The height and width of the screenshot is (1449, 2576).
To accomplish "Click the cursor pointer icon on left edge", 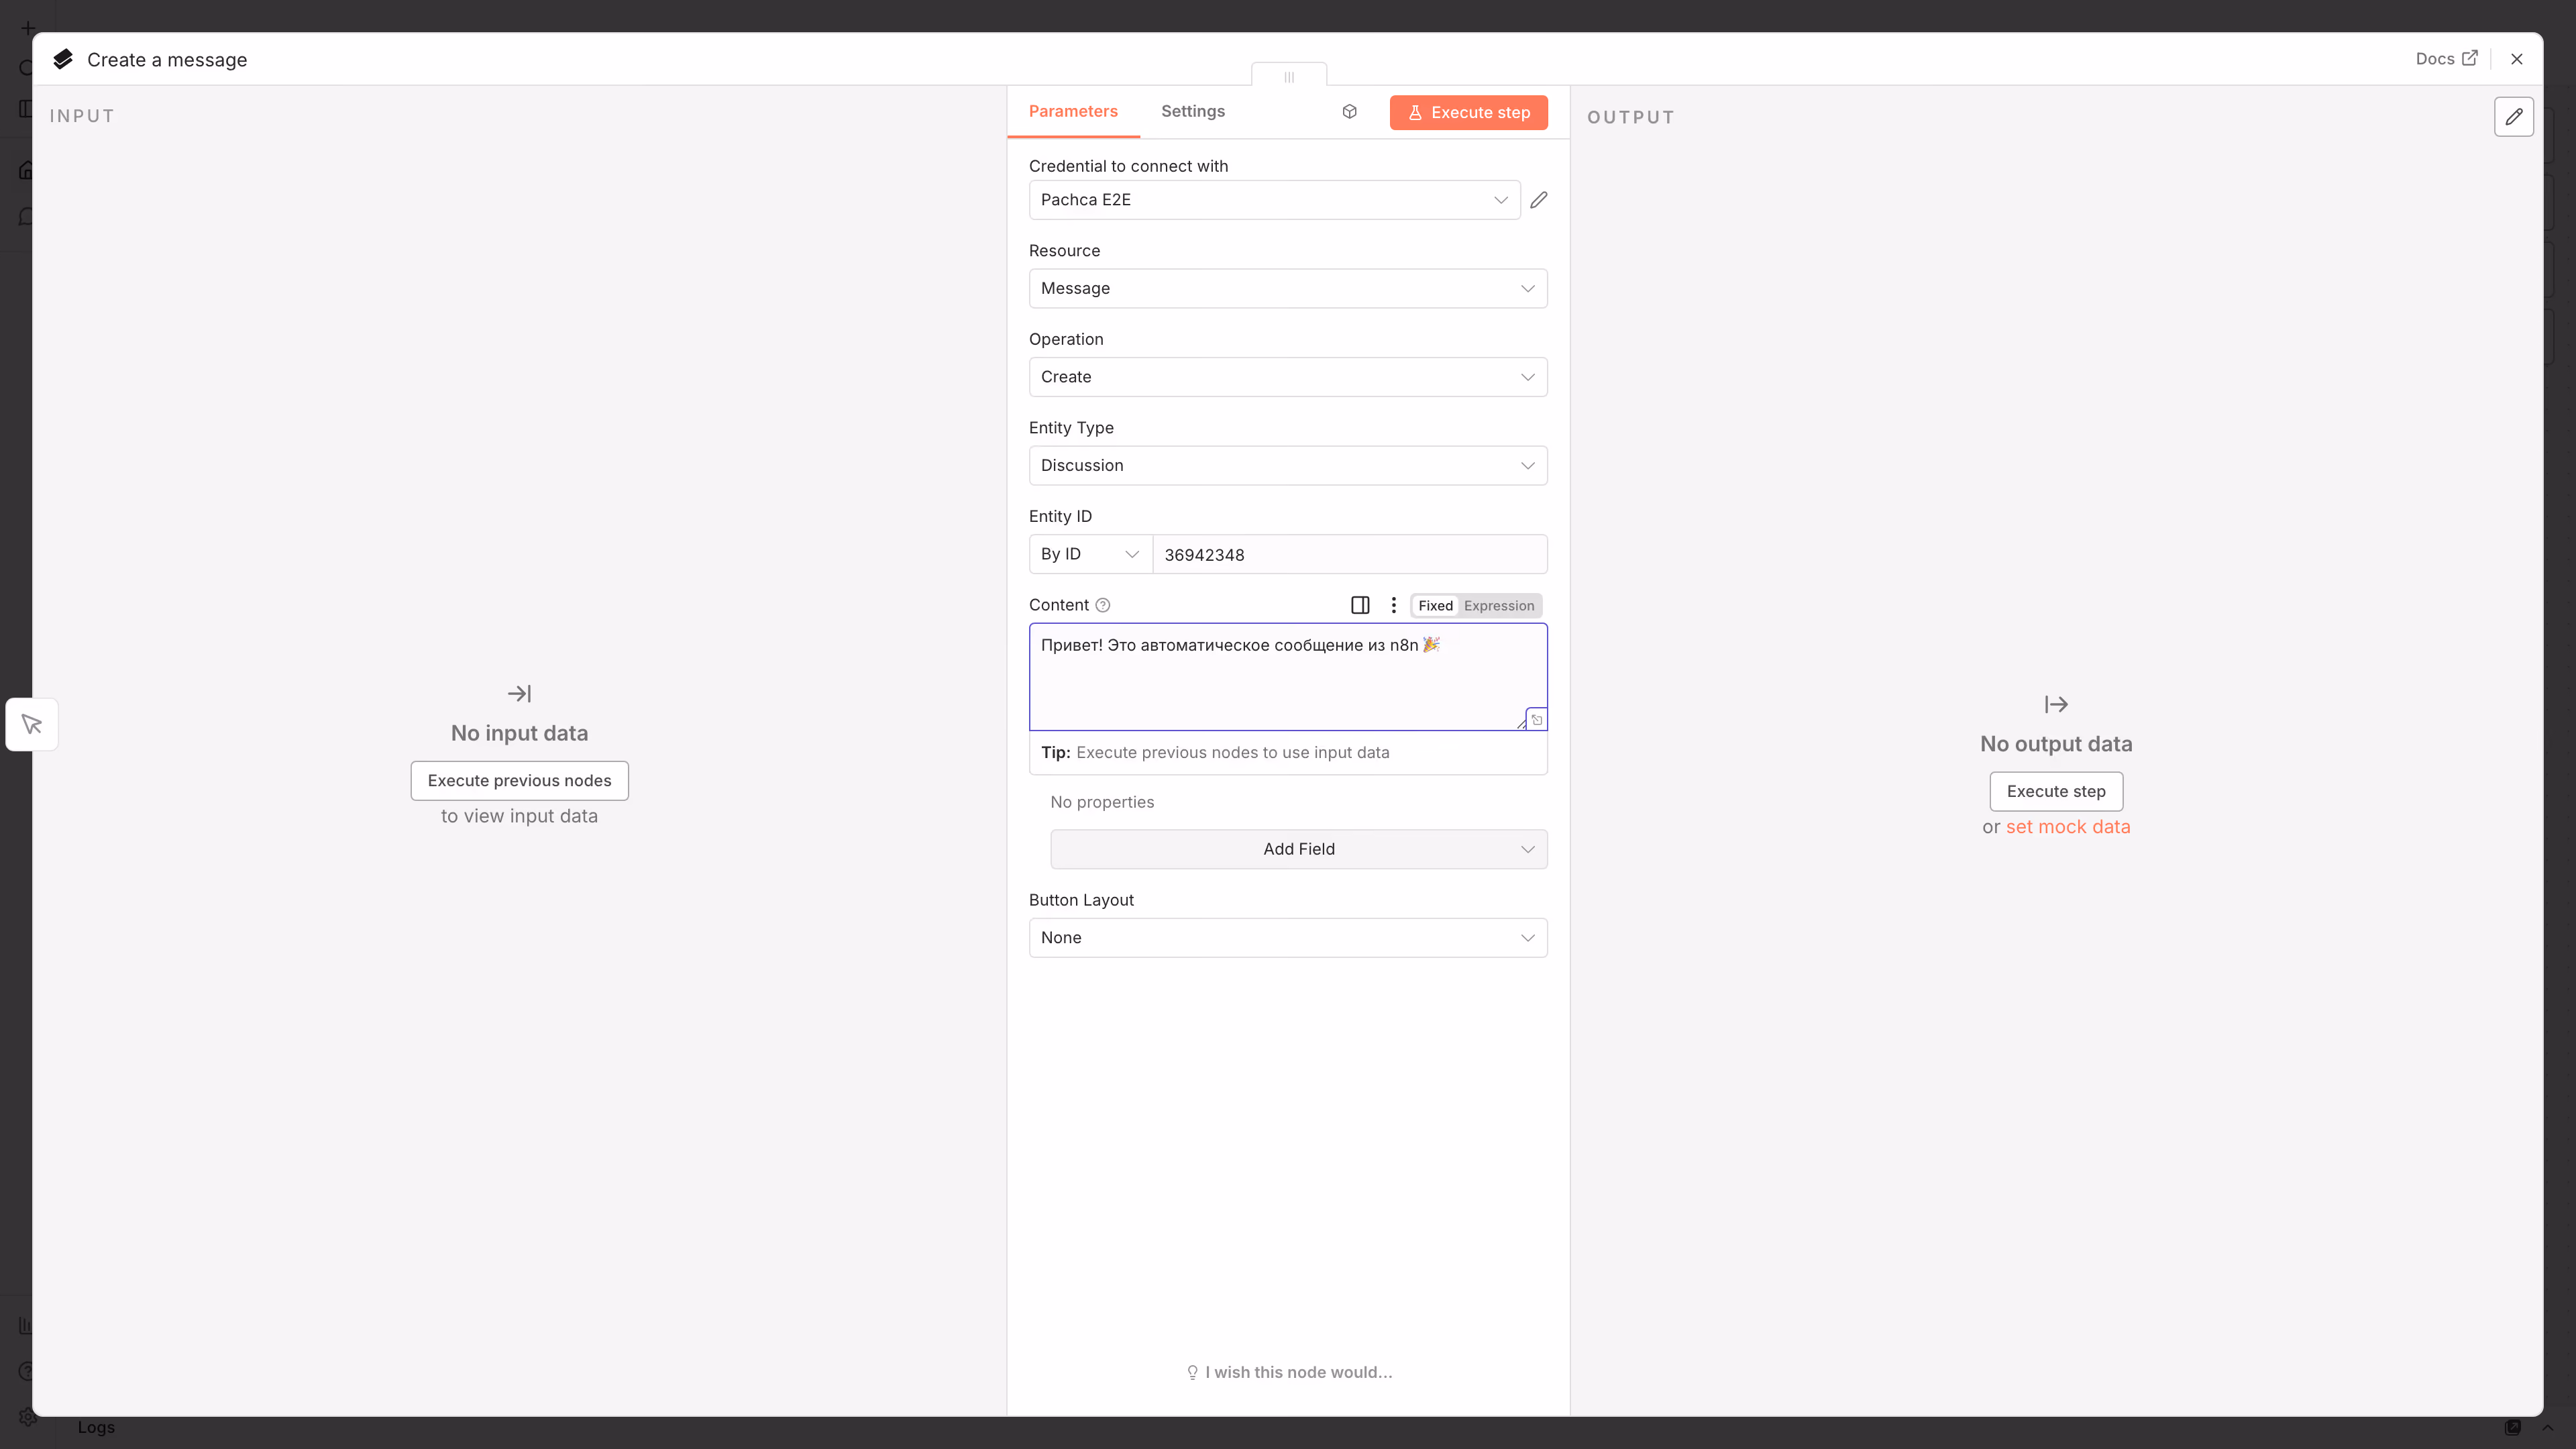I will (32, 724).
